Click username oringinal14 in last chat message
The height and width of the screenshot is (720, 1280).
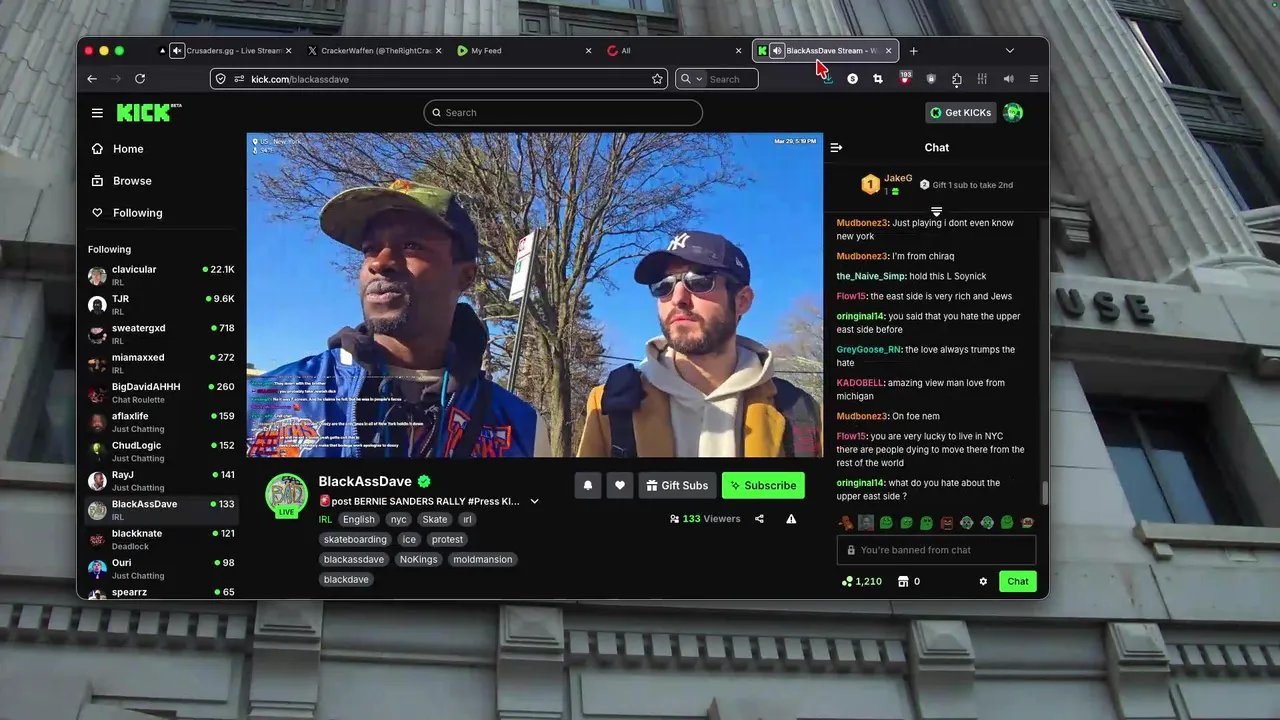point(861,483)
